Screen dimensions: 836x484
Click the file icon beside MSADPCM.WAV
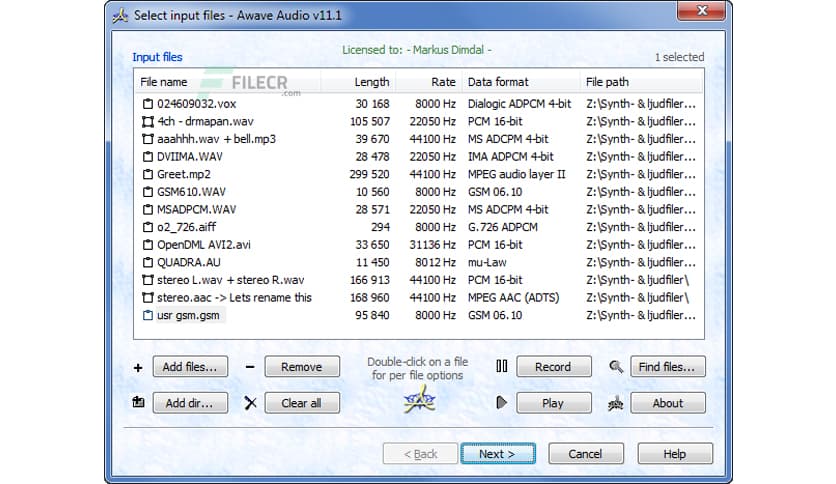(x=148, y=209)
